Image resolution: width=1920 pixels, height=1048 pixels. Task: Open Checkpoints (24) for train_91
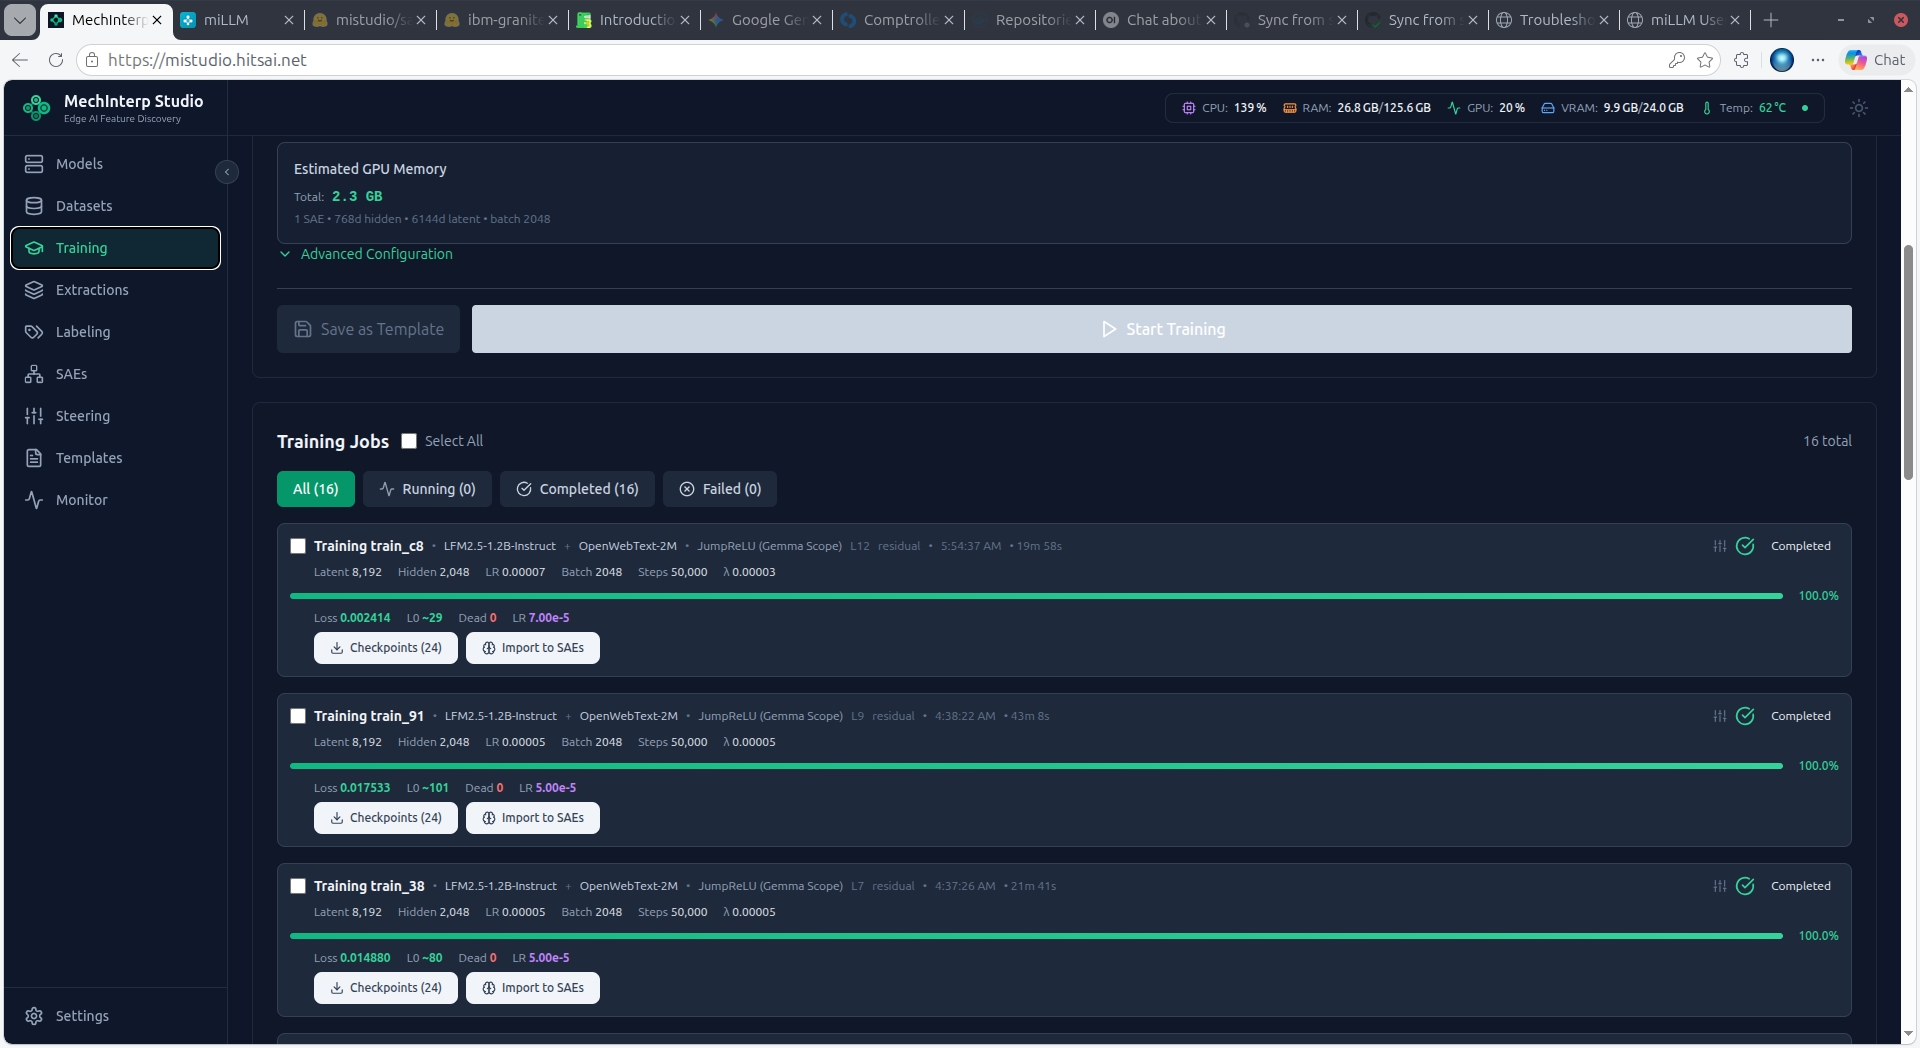pyautogui.click(x=386, y=818)
